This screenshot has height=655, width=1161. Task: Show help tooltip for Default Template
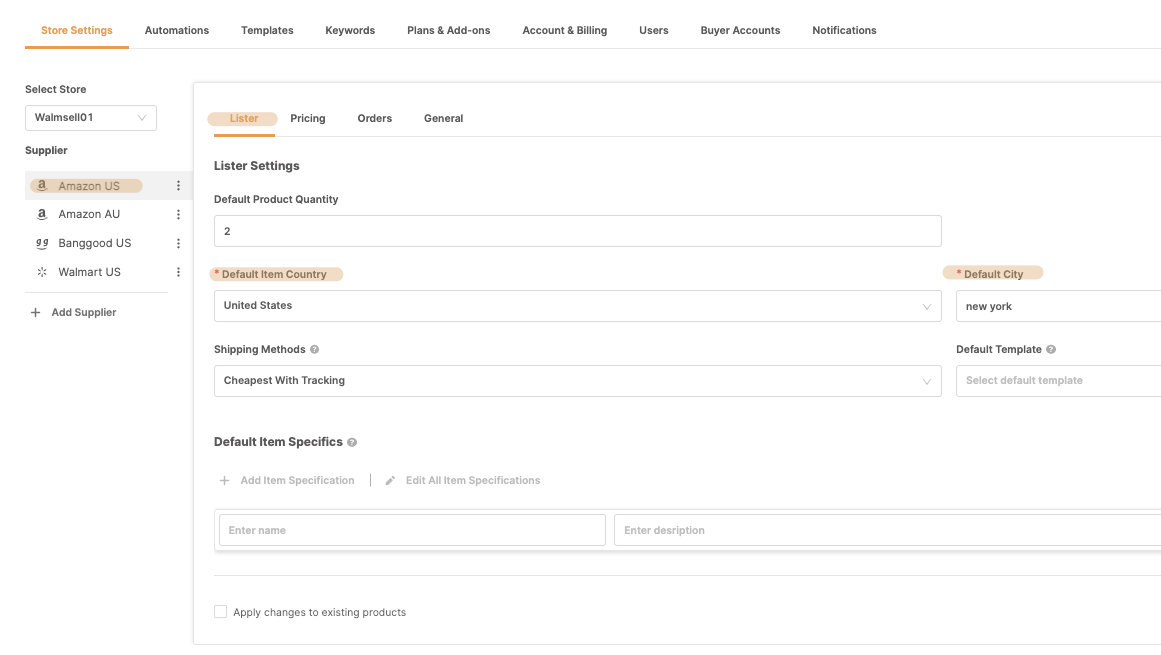1051,349
